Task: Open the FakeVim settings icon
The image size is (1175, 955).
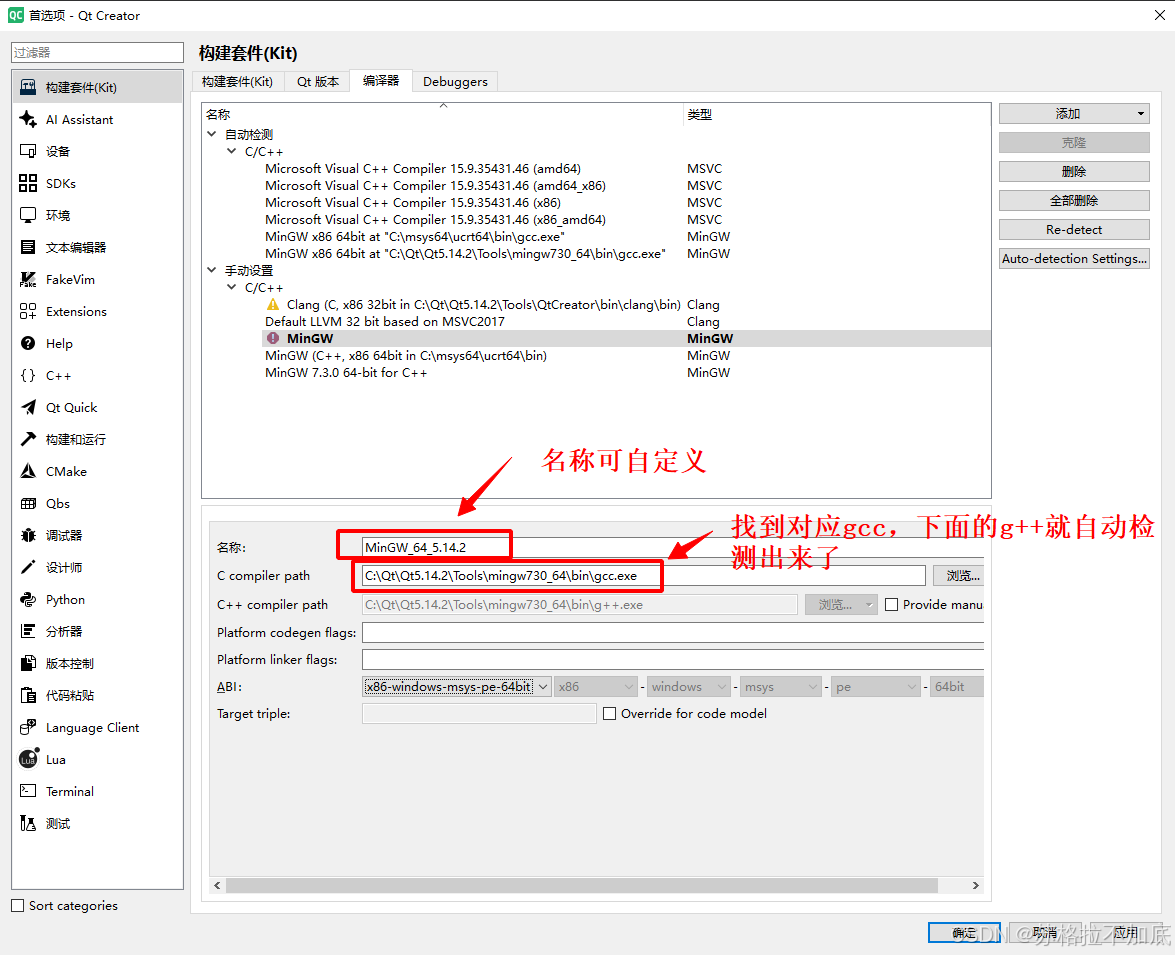Action: tap(28, 279)
